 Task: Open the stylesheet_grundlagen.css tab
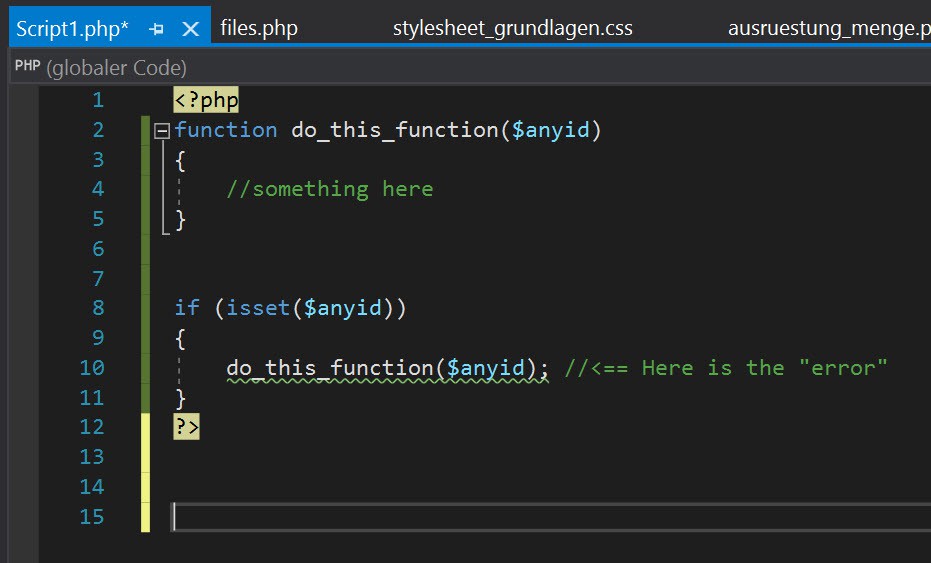[x=512, y=28]
